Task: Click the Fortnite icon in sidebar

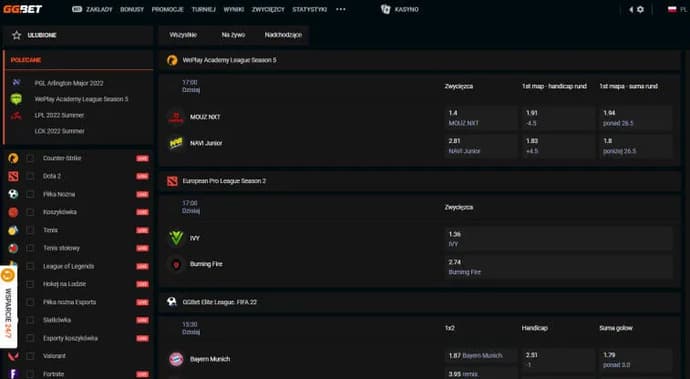Action: coord(13,374)
